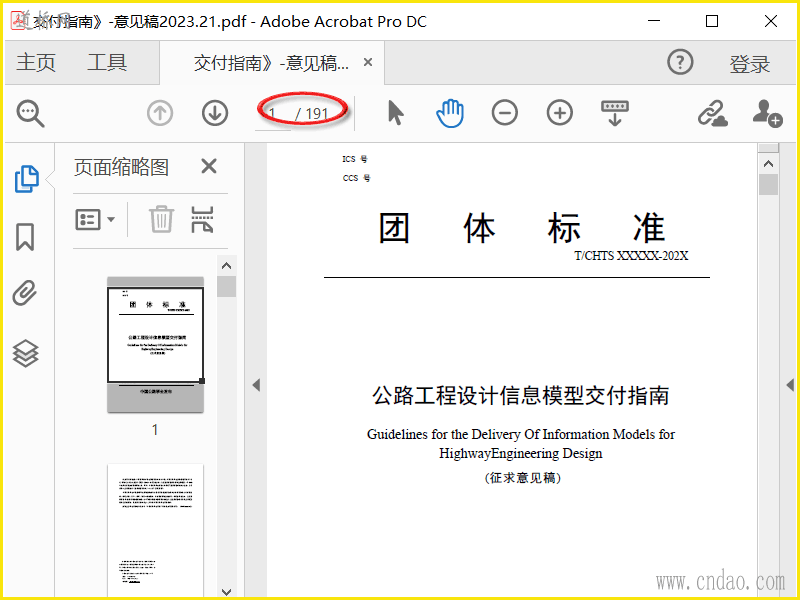This screenshot has width=800, height=600.
Task: Go to next page with down arrow
Action: tap(215, 113)
